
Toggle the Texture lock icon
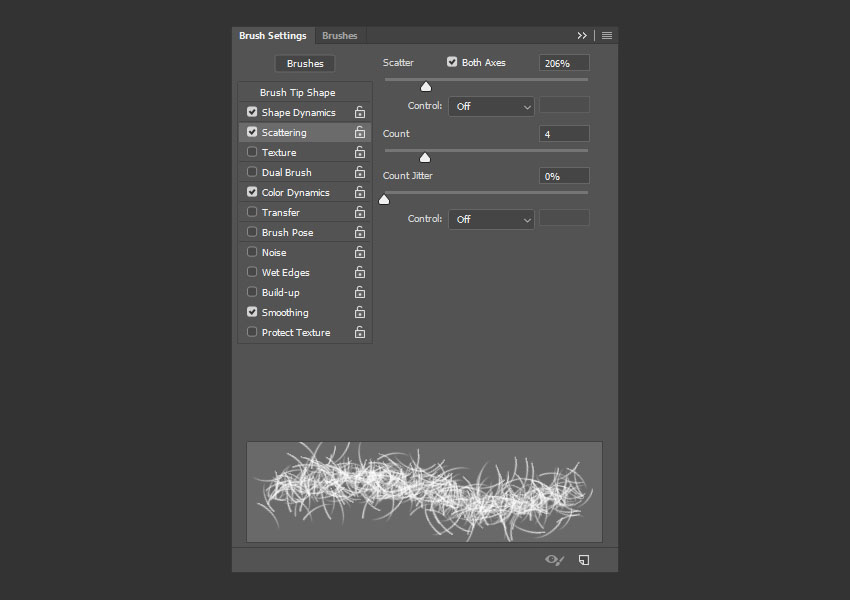pyautogui.click(x=360, y=152)
